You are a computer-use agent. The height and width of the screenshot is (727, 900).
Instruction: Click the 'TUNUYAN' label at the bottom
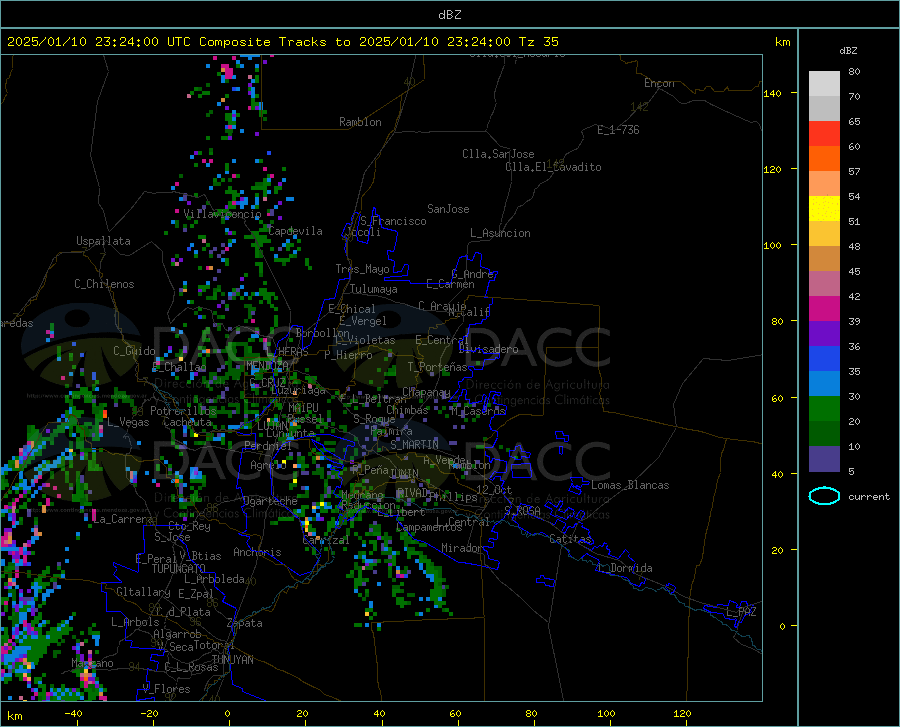232,660
